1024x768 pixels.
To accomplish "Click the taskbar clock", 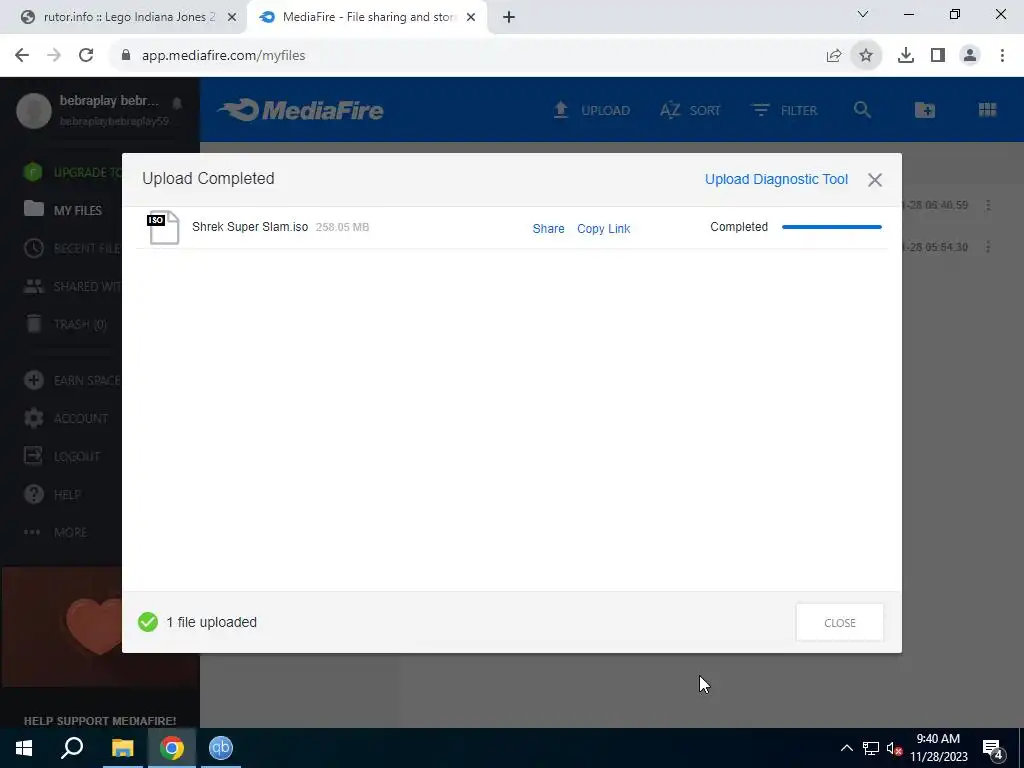I will [x=938, y=748].
